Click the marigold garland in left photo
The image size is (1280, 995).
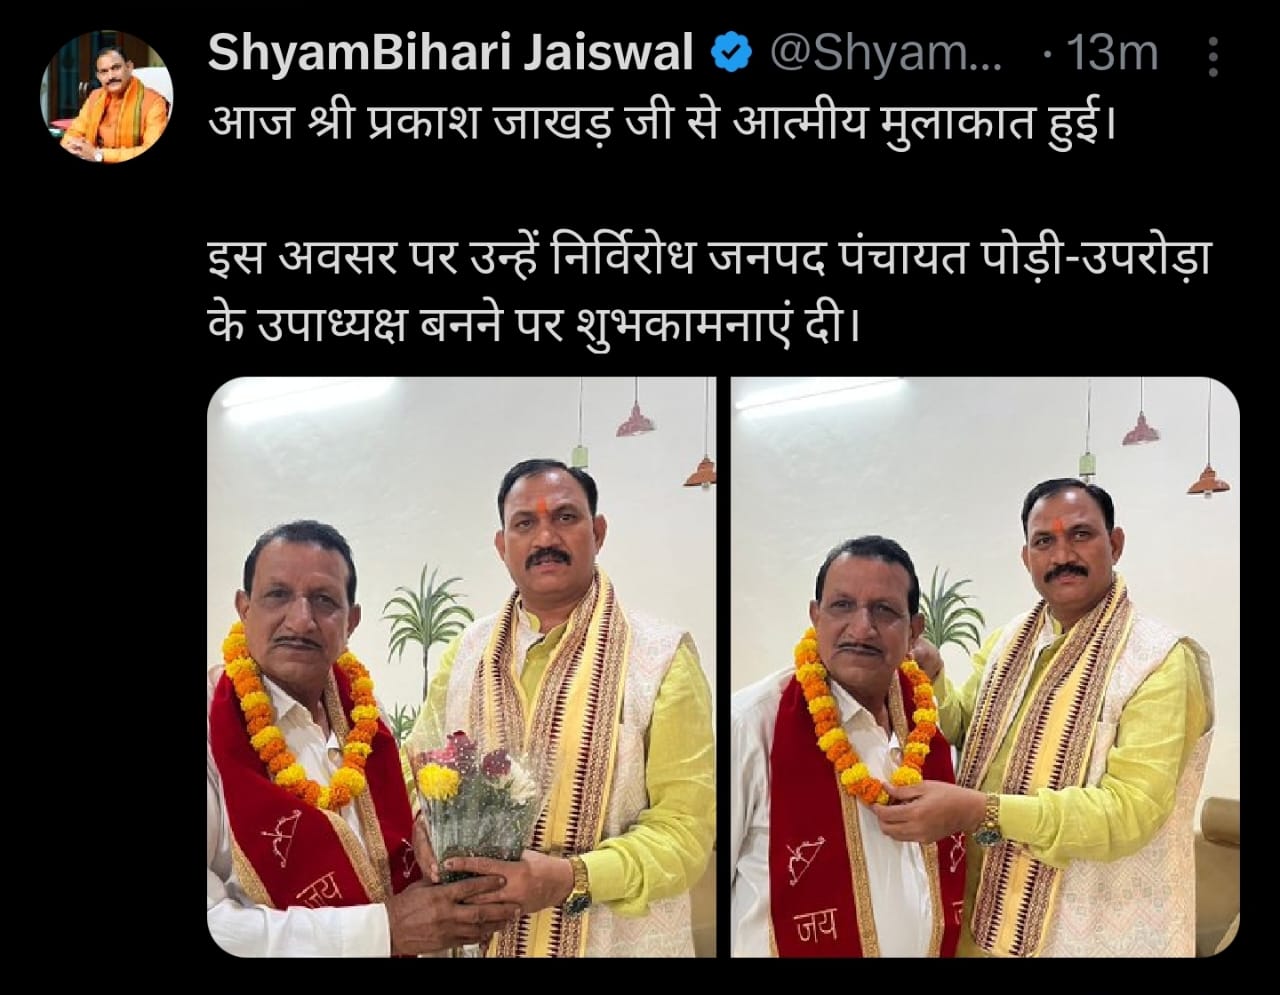click(x=300, y=714)
